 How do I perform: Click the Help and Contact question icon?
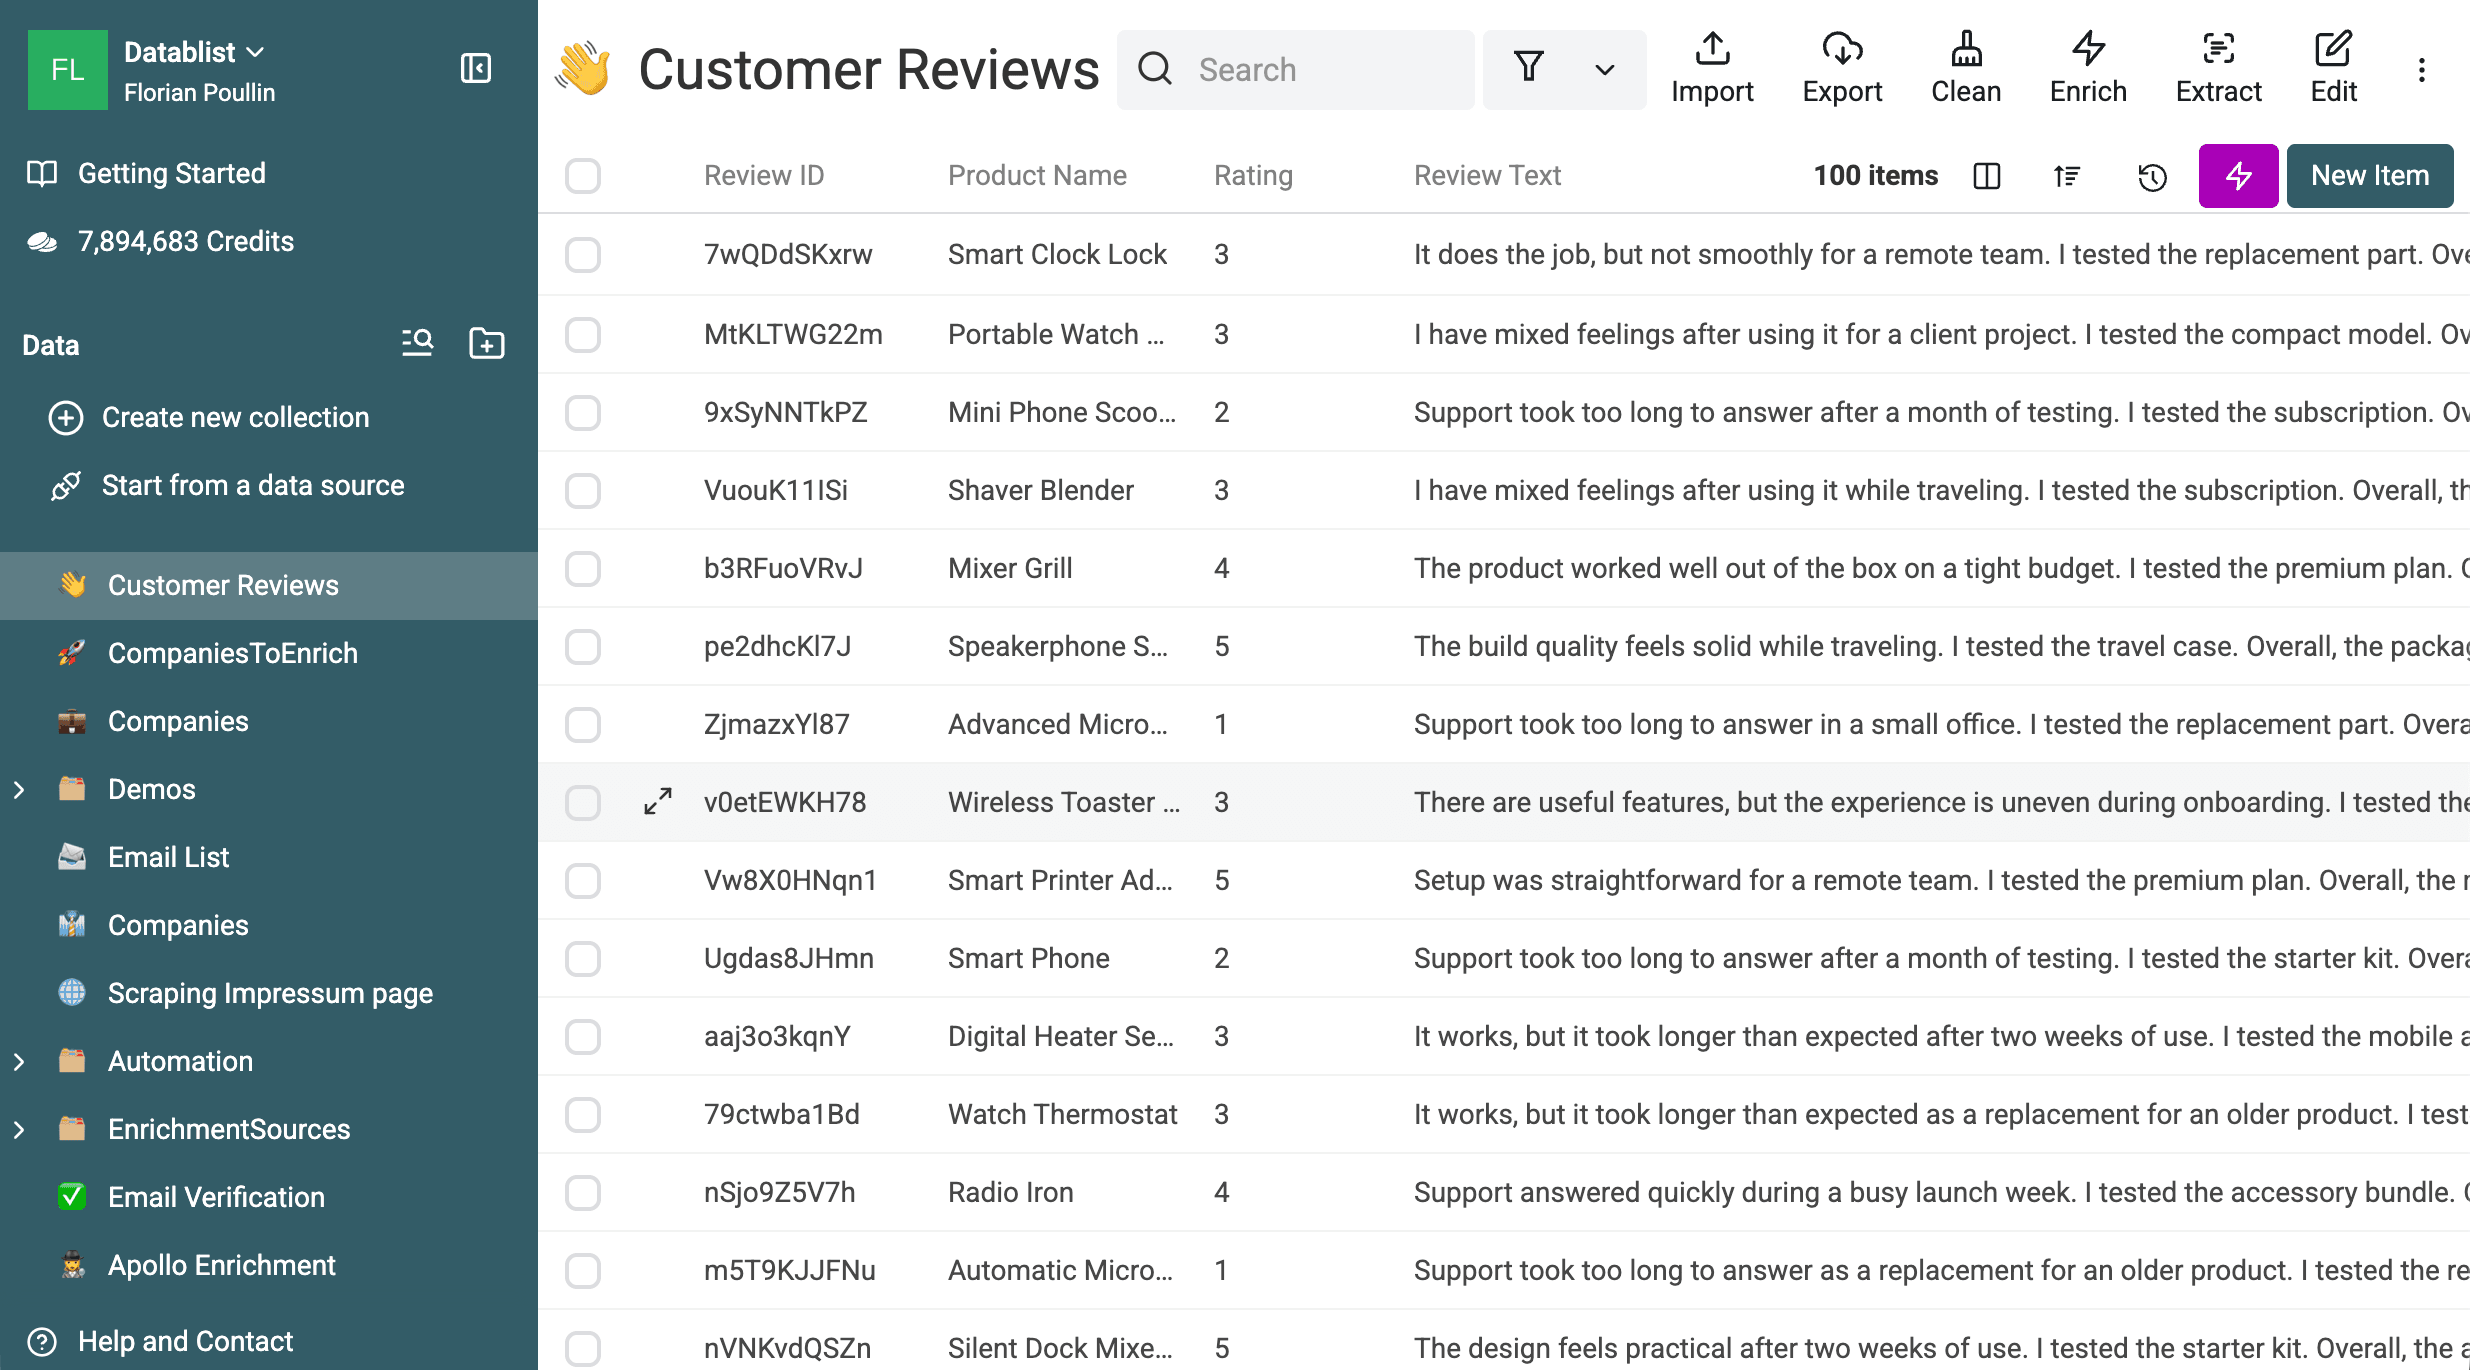42,1341
